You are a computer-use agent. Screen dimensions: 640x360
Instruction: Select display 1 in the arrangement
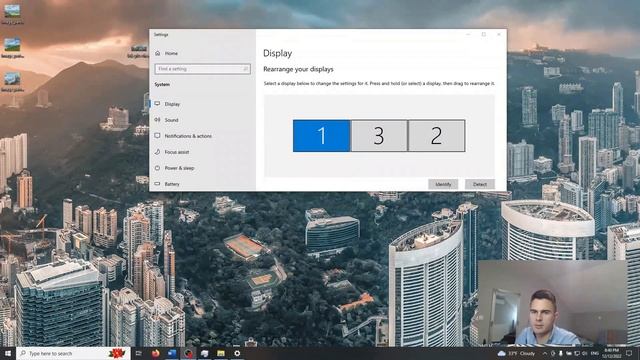[x=322, y=136]
